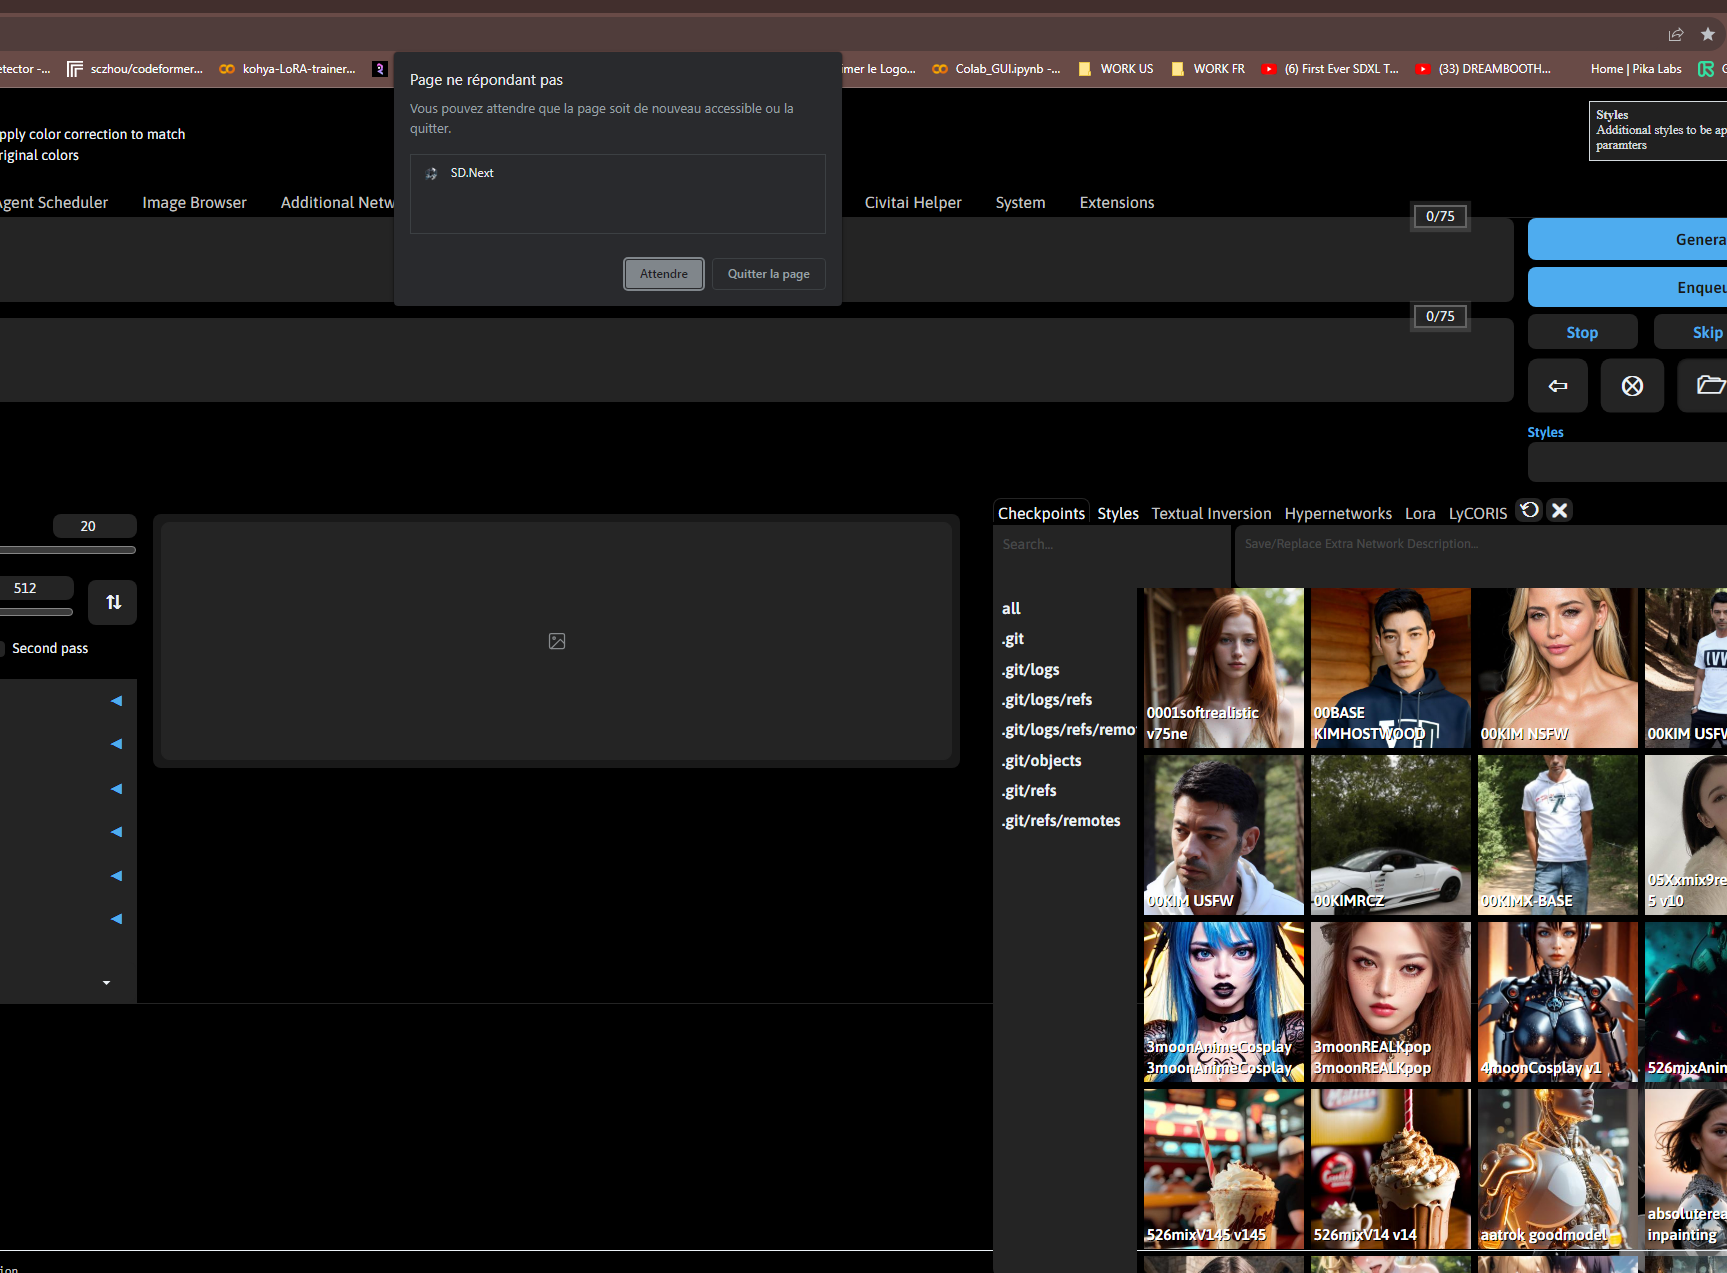Expand the collapsed accordion arrow at panel bottom

(106, 983)
